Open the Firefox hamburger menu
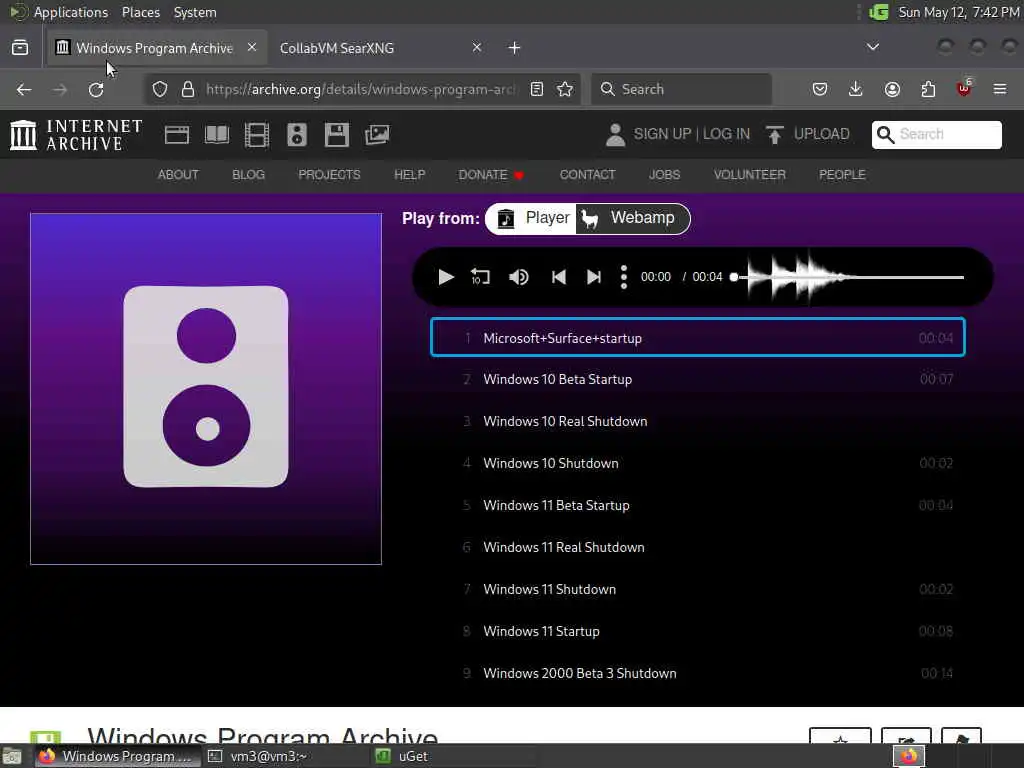This screenshot has width=1024, height=768. (x=1000, y=89)
